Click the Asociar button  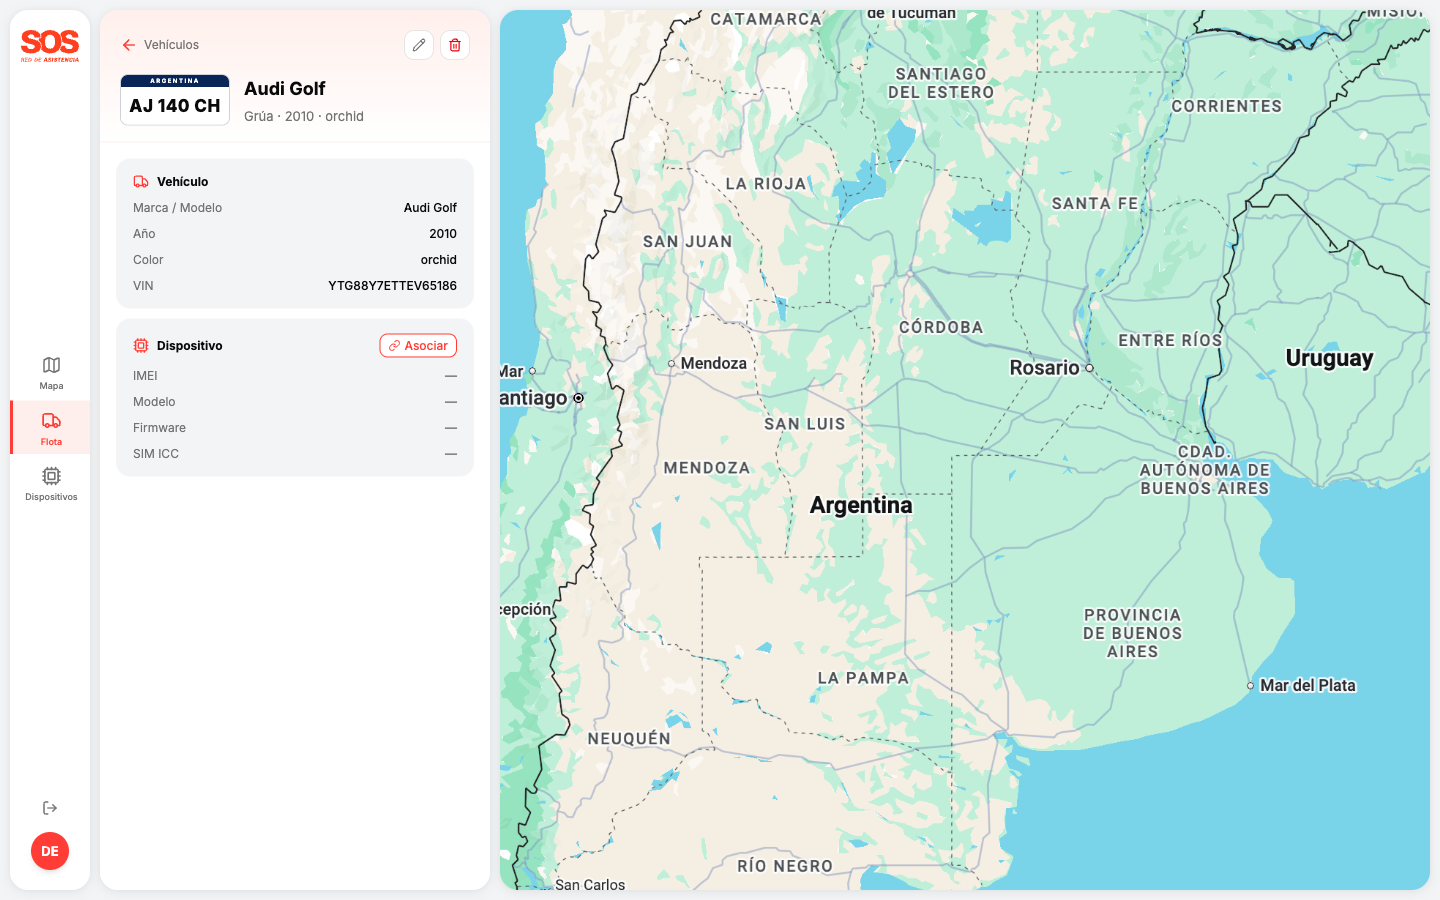pyautogui.click(x=418, y=345)
